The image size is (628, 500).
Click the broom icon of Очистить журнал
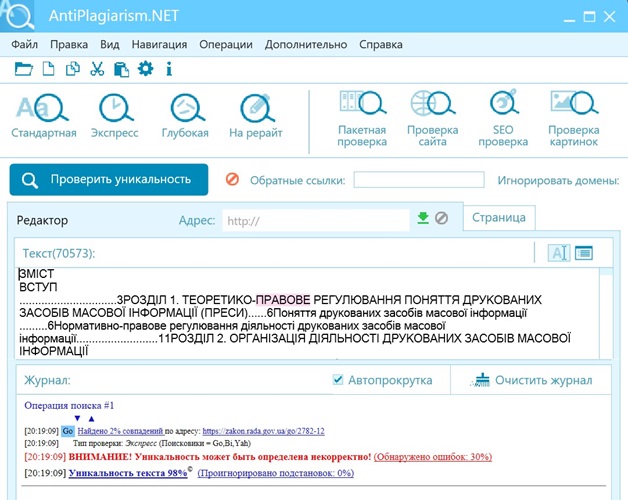pos(481,380)
